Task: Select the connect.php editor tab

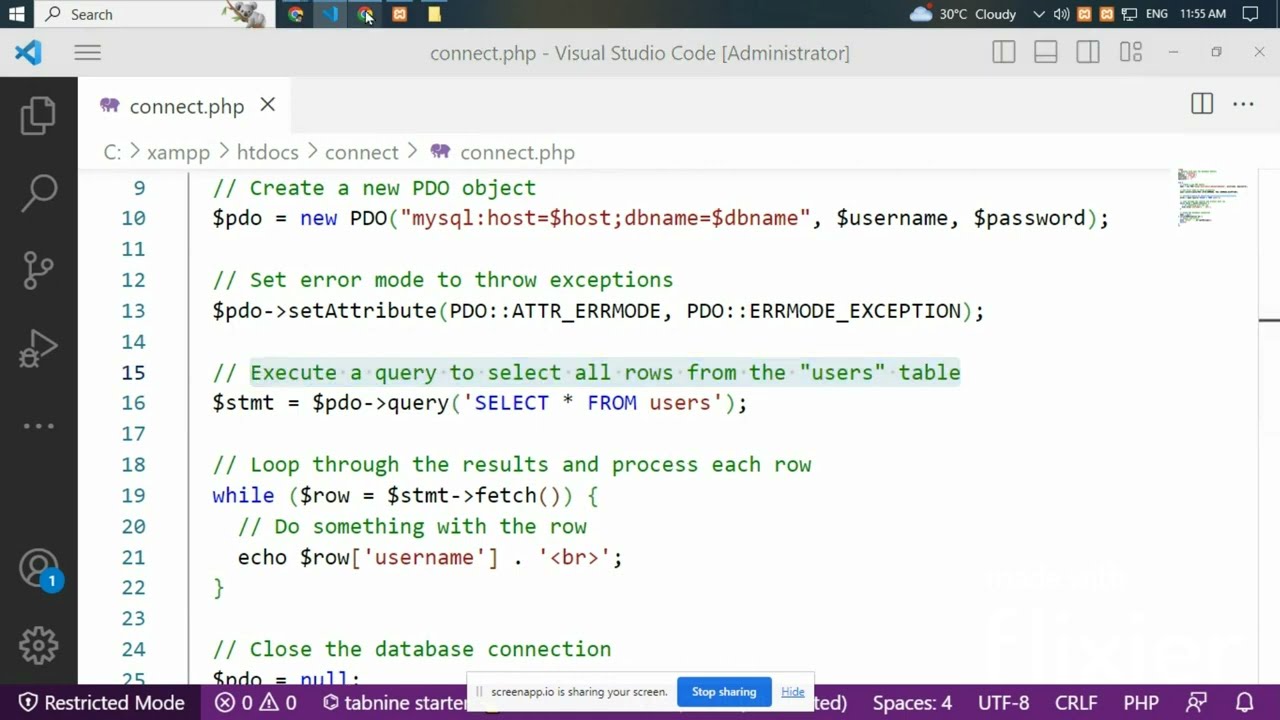Action: [x=186, y=105]
